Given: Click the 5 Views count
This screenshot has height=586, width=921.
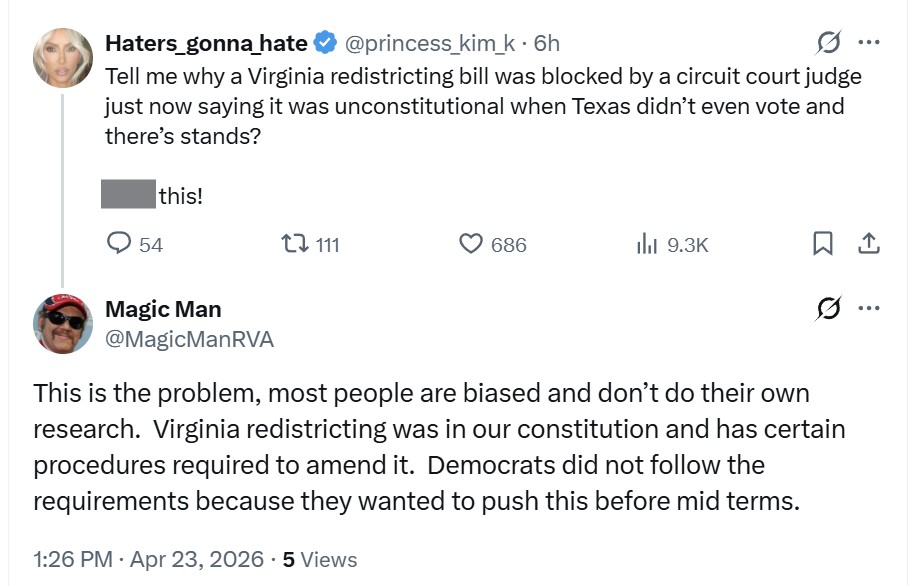Looking at the screenshot, I should tap(320, 559).
